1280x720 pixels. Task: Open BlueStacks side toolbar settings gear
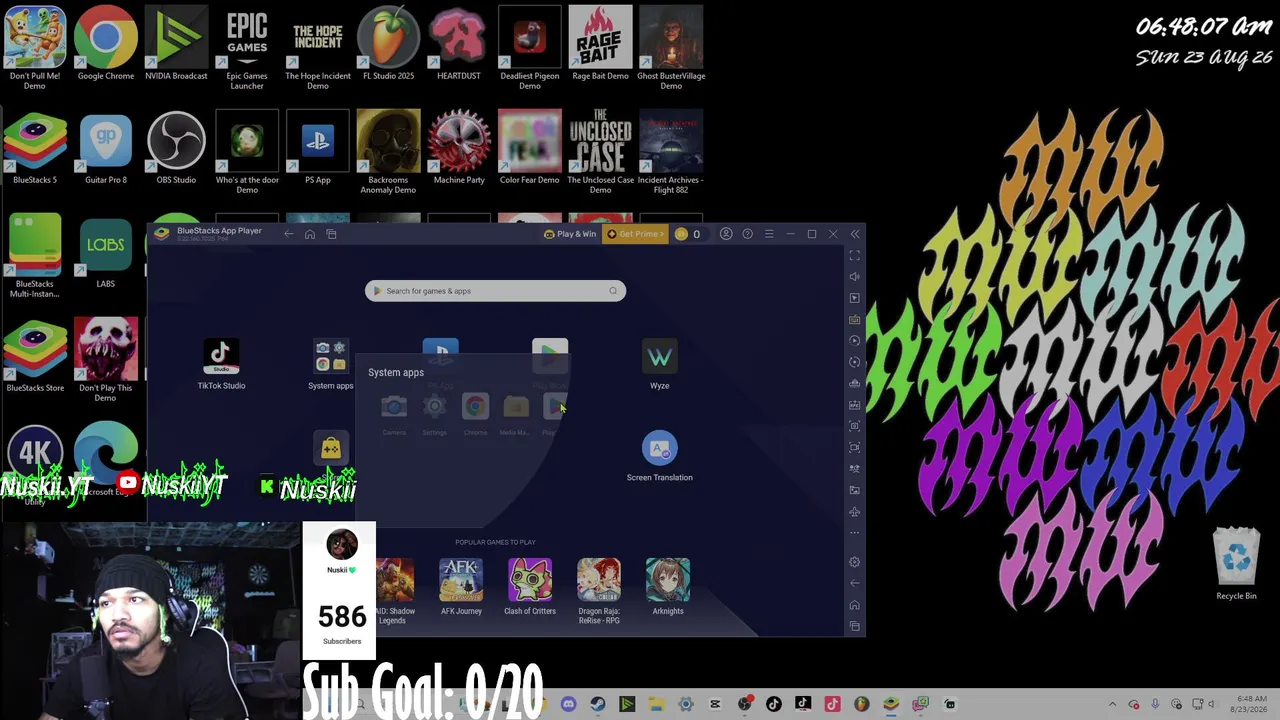click(854, 562)
